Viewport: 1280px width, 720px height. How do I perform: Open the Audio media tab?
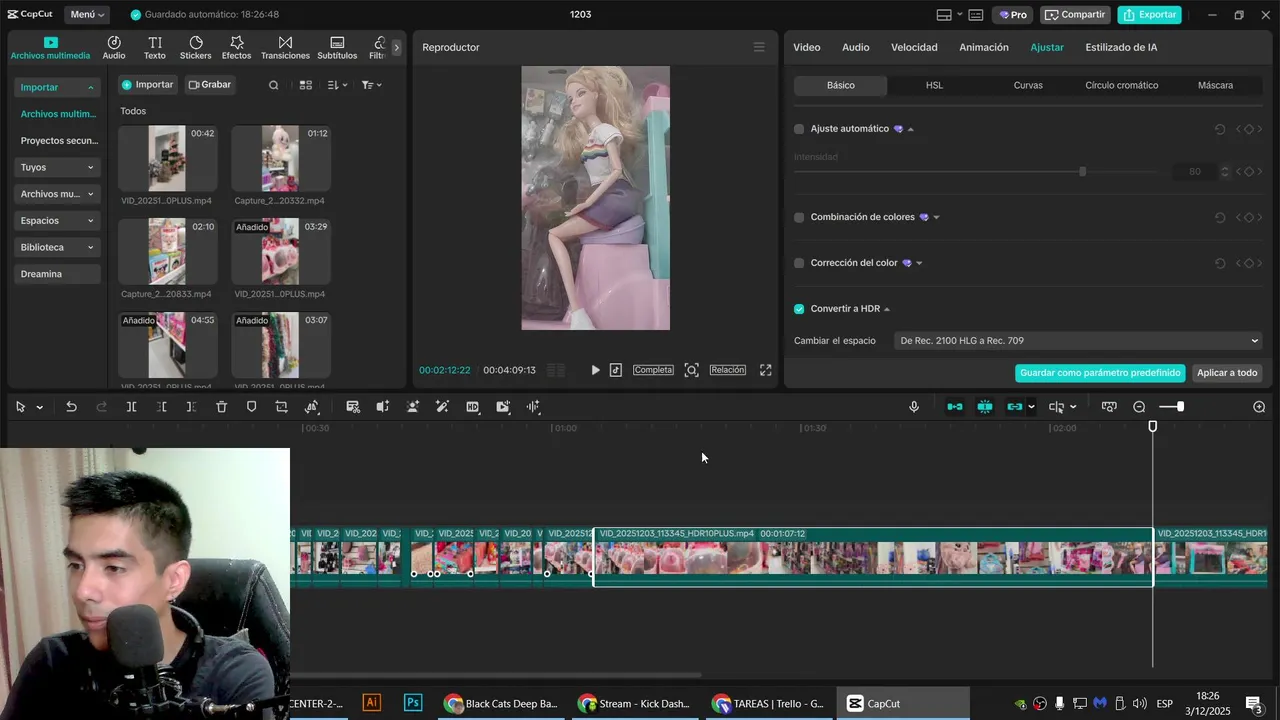point(114,48)
